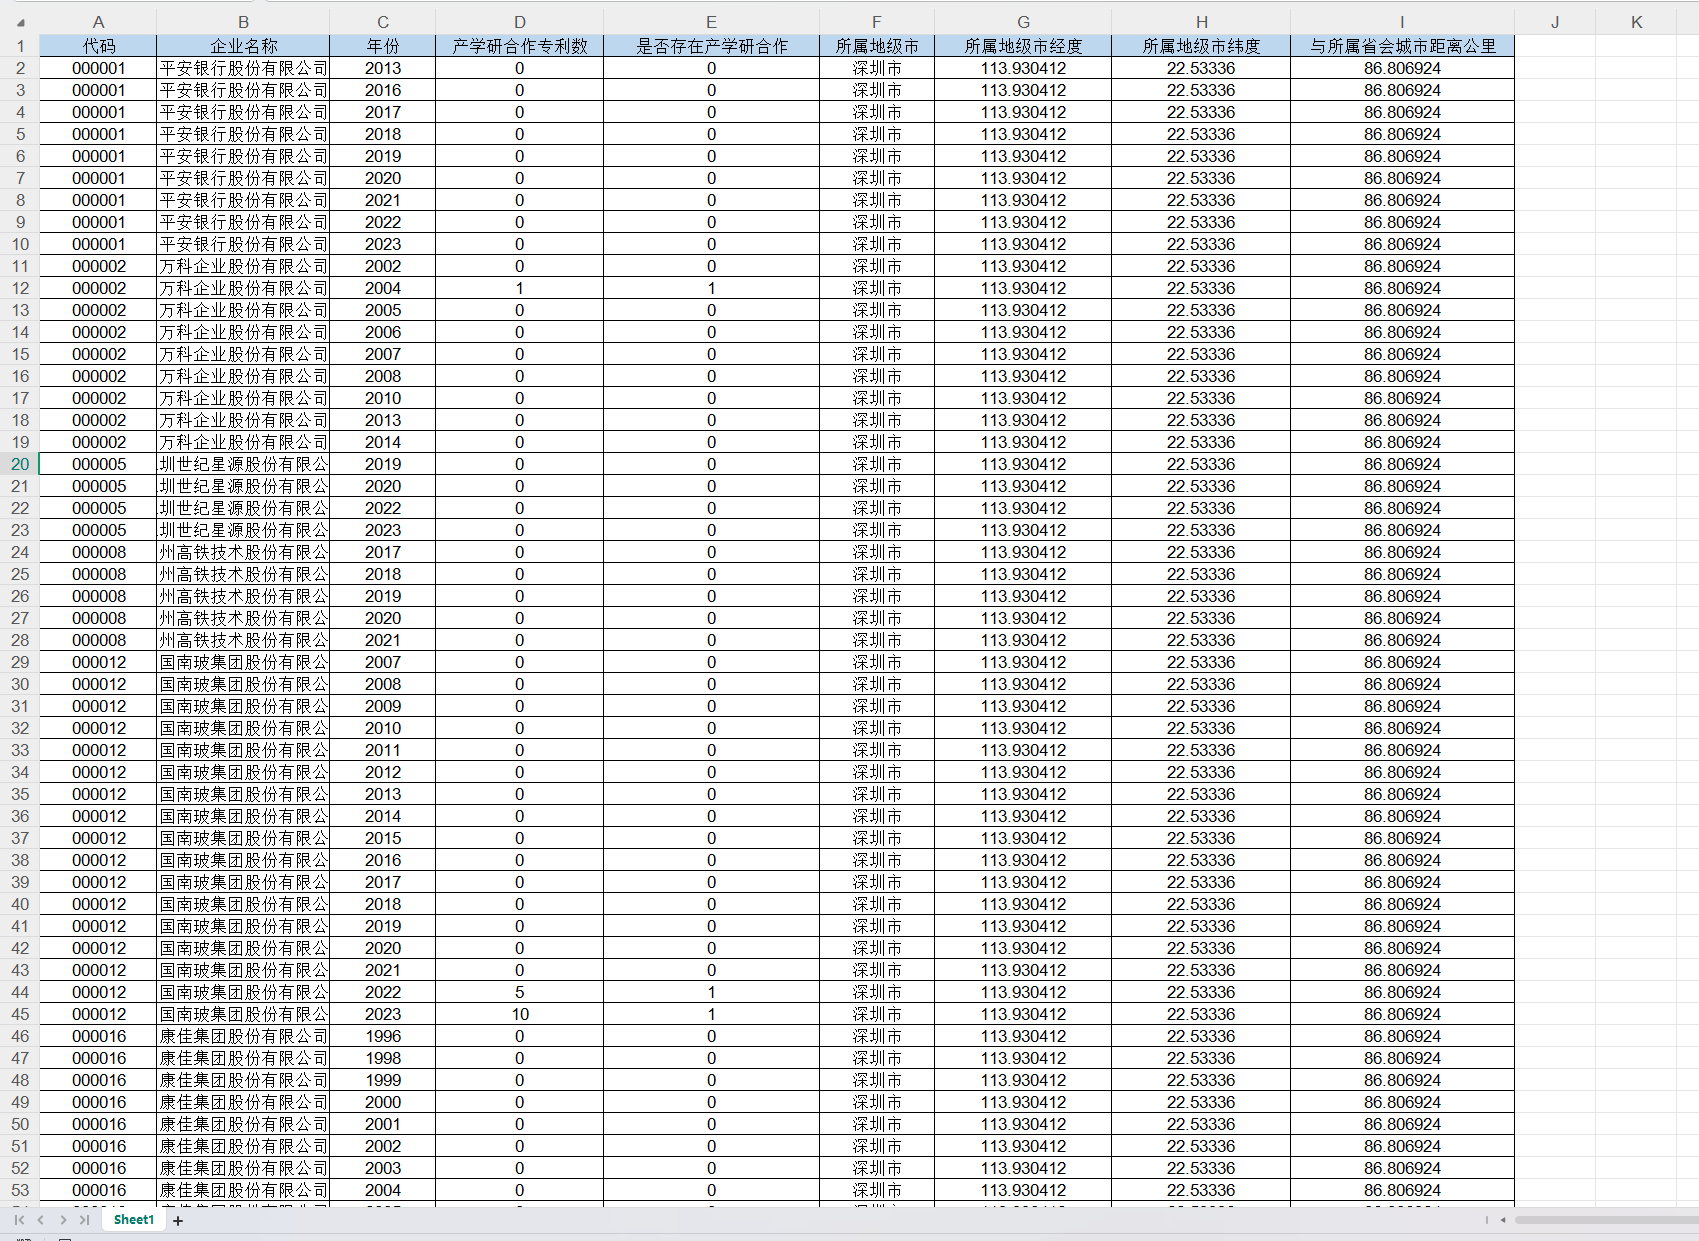
Task: Select row 20 header number
Action: [20, 464]
